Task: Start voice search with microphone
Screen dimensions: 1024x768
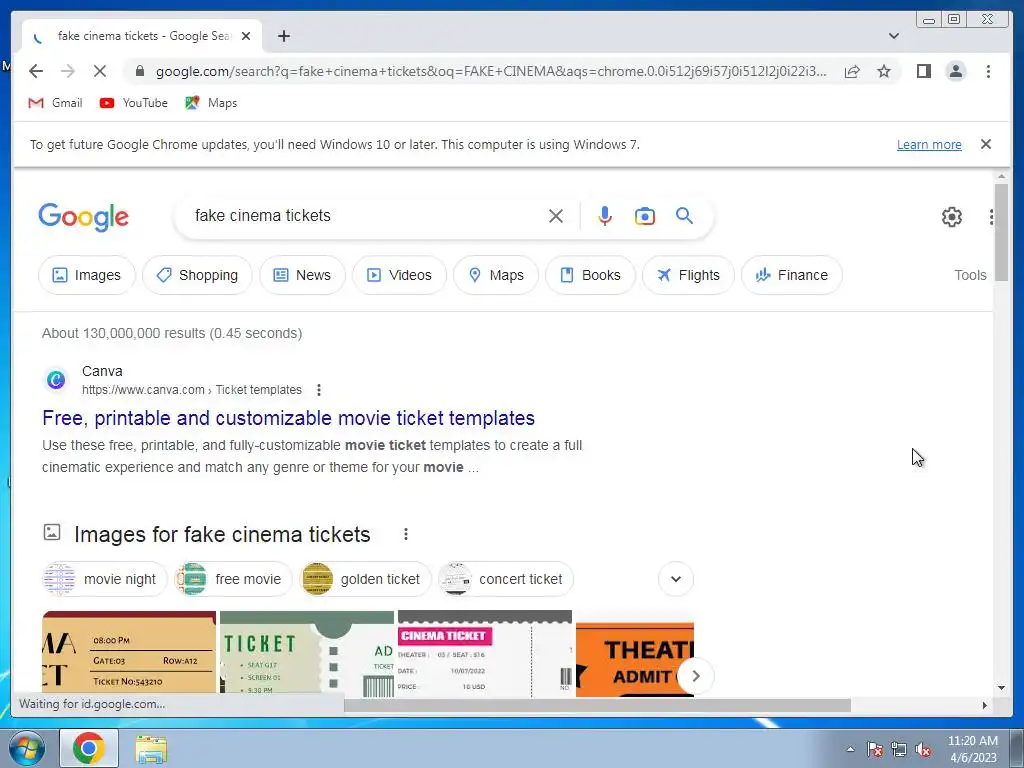Action: click(605, 216)
